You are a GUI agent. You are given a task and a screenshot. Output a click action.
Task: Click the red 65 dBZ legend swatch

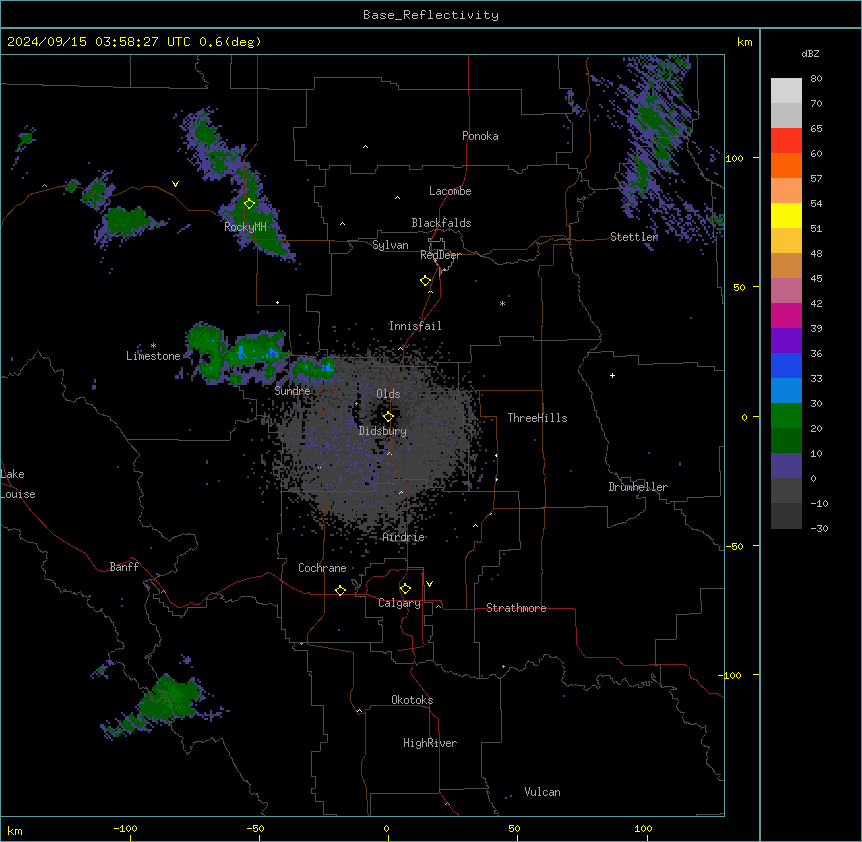pyautogui.click(x=786, y=141)
